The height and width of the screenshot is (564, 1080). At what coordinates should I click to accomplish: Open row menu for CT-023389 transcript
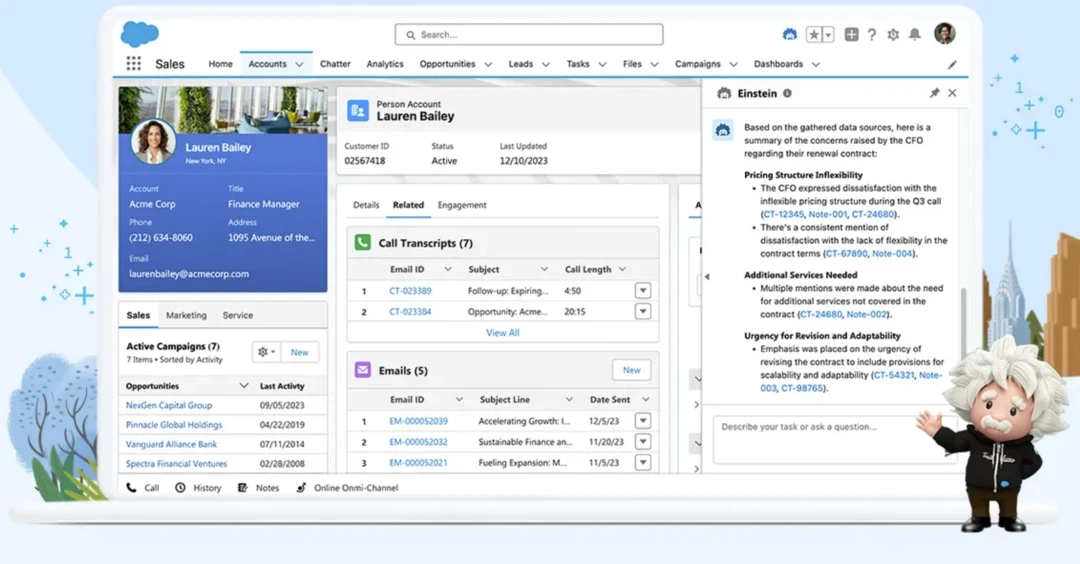coord(642,291)
